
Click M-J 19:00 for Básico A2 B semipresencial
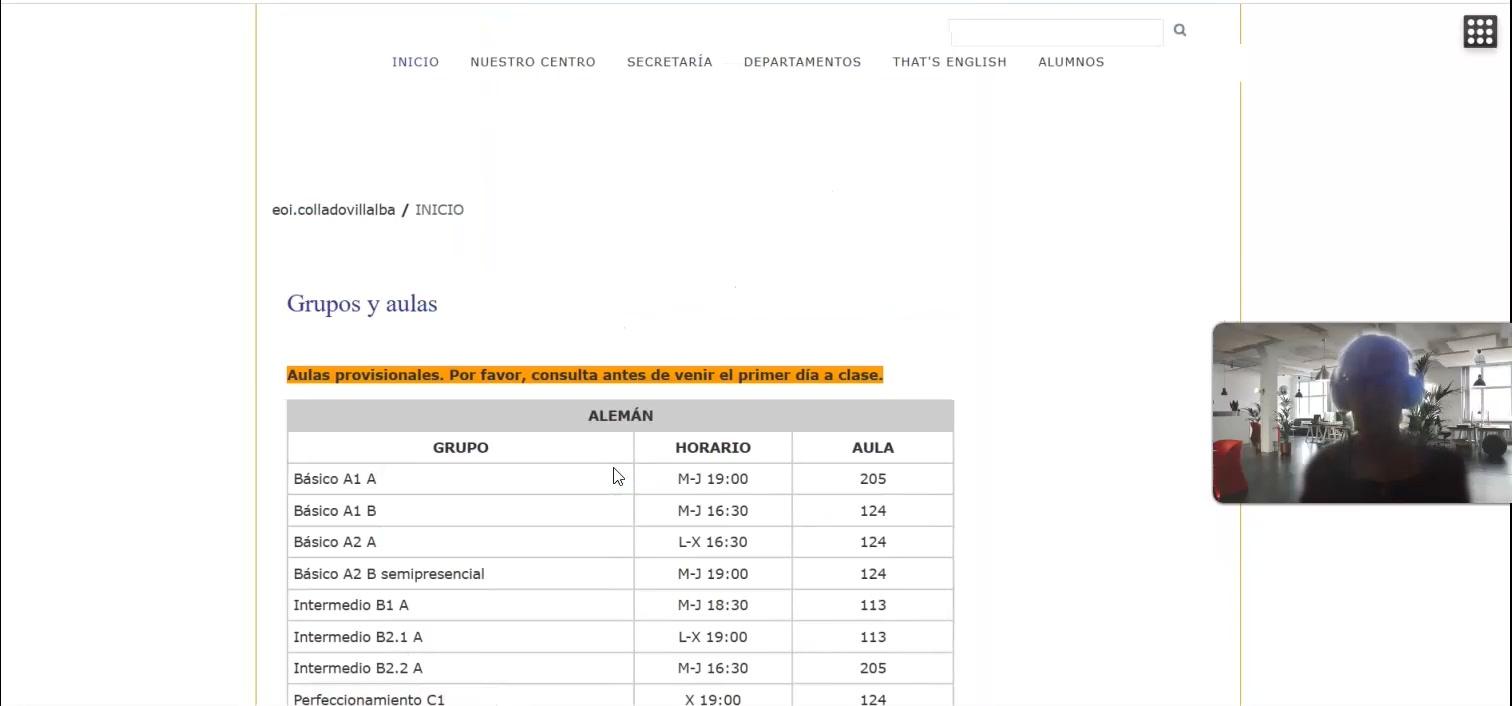(713, 574)
